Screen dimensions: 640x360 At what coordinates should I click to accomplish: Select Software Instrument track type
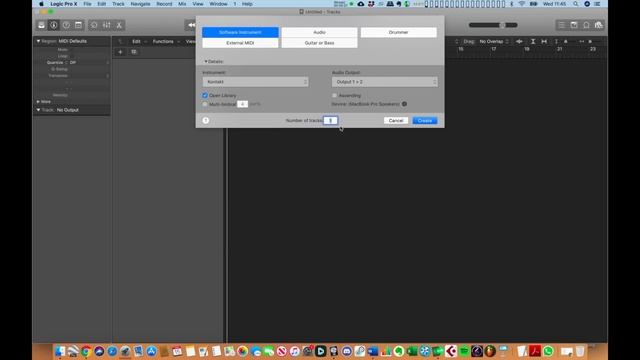[240, 32]
